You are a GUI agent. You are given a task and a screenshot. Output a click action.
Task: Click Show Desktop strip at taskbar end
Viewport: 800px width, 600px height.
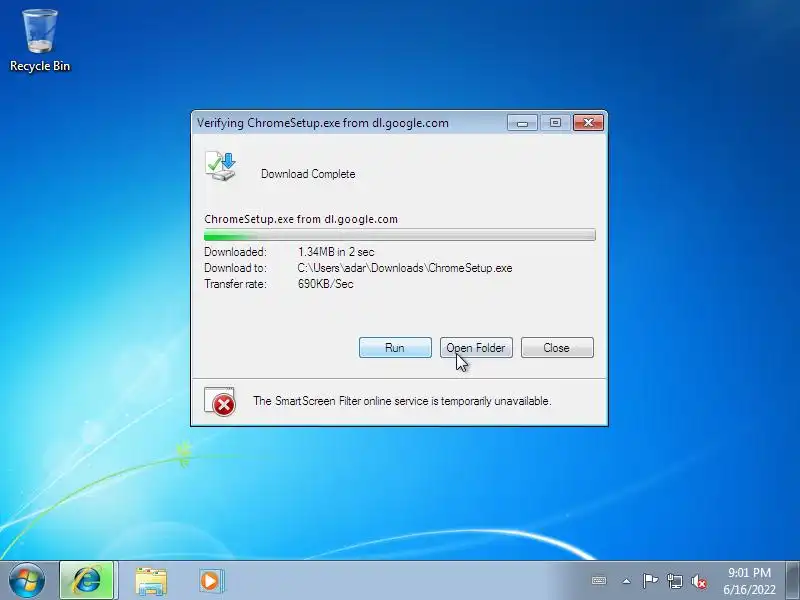click(x=793, y=580)
